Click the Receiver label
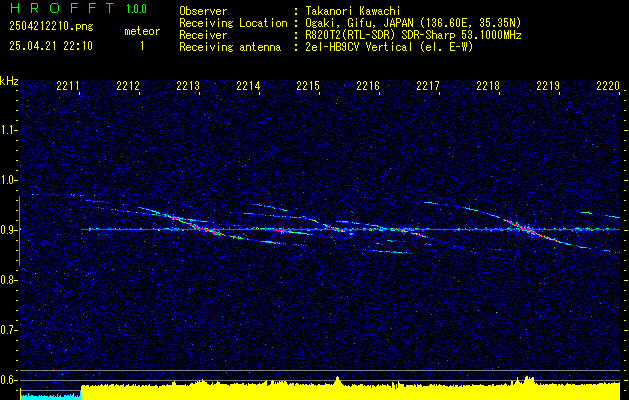Image resolution: width=629 pixels, height=400 pixels. click(203, 35)
